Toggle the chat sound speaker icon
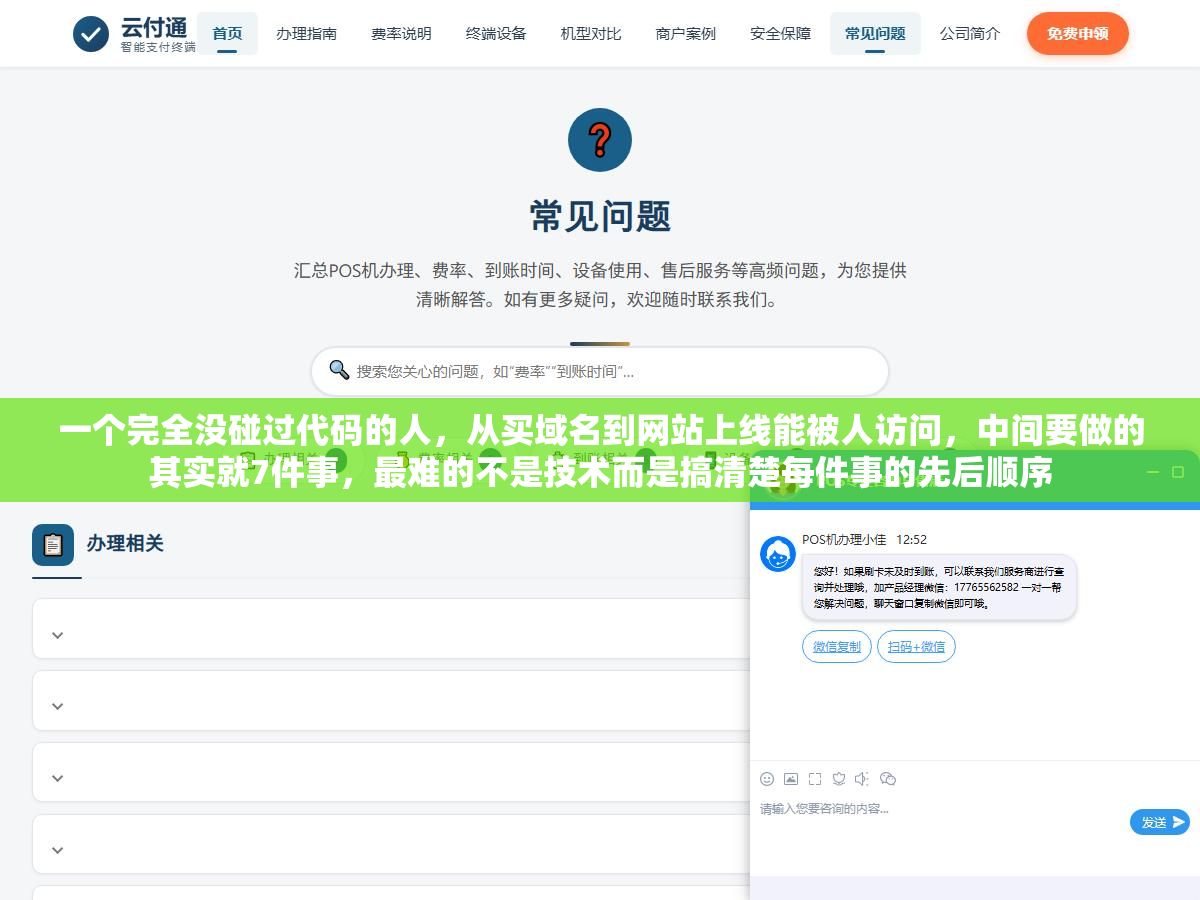The width and height of the screenshot is (1200, 900). 863,778
